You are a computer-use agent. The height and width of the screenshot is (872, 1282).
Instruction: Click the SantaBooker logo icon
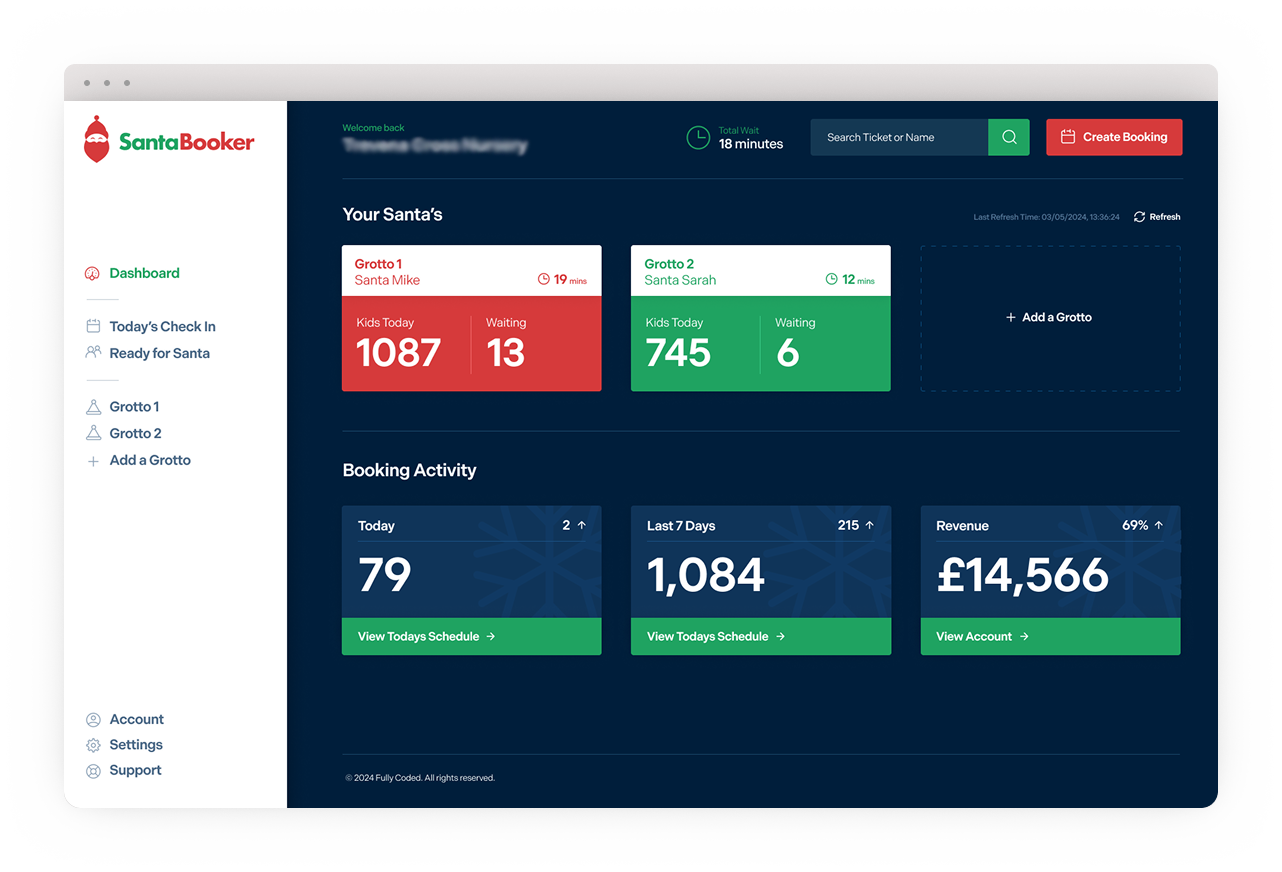[x=97, y=140]
